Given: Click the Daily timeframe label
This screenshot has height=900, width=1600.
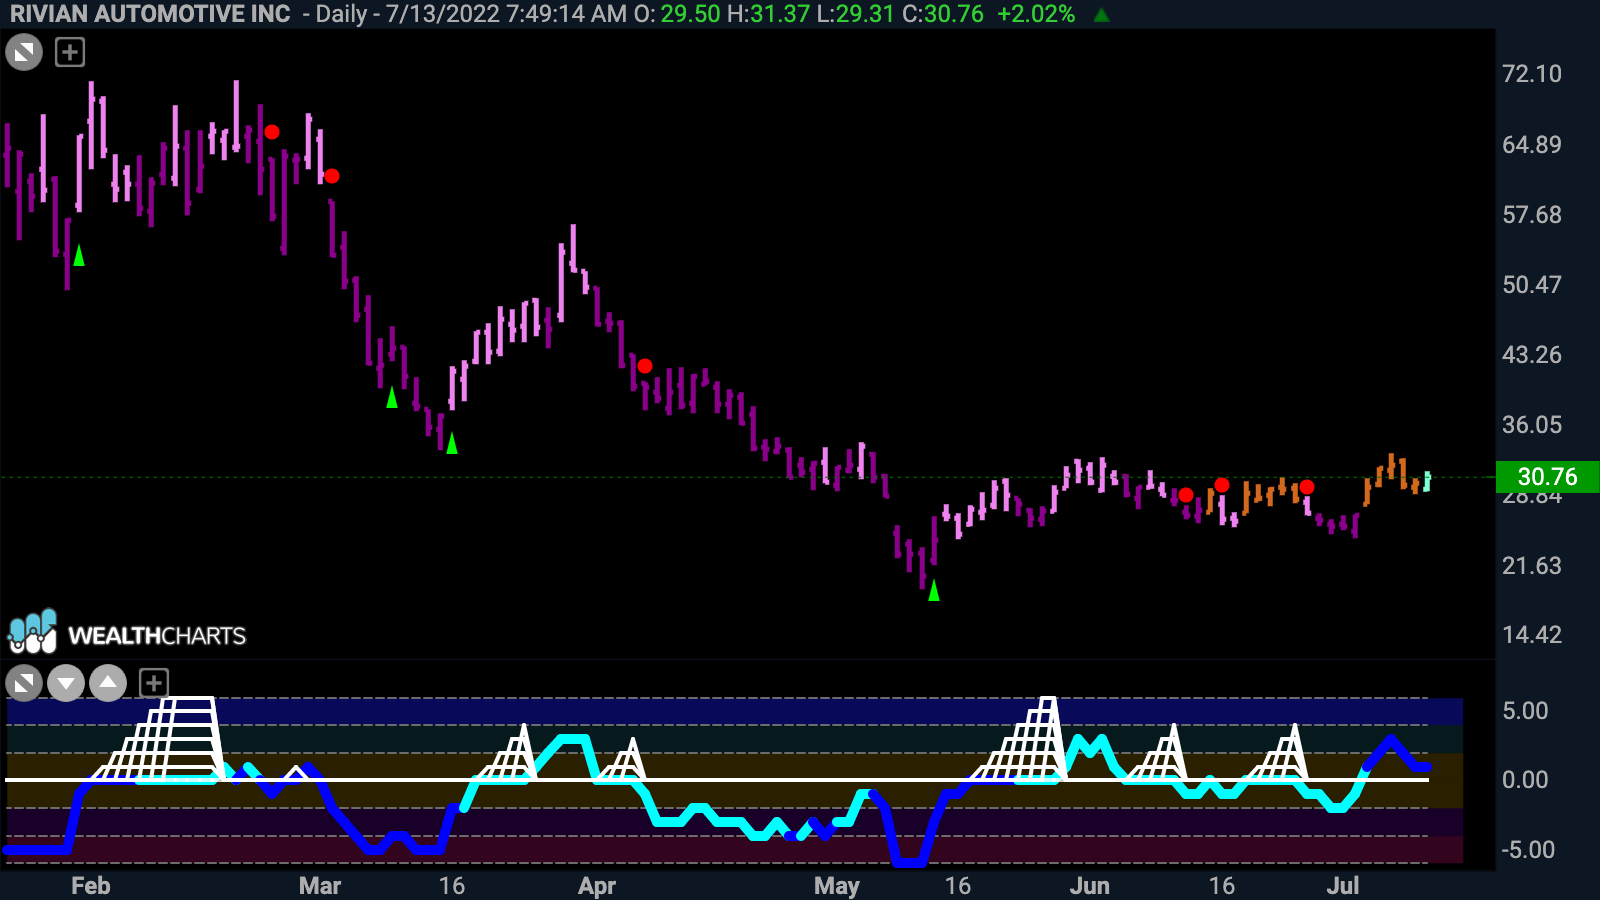Looking at the screenshot, I should pos(341,14).
